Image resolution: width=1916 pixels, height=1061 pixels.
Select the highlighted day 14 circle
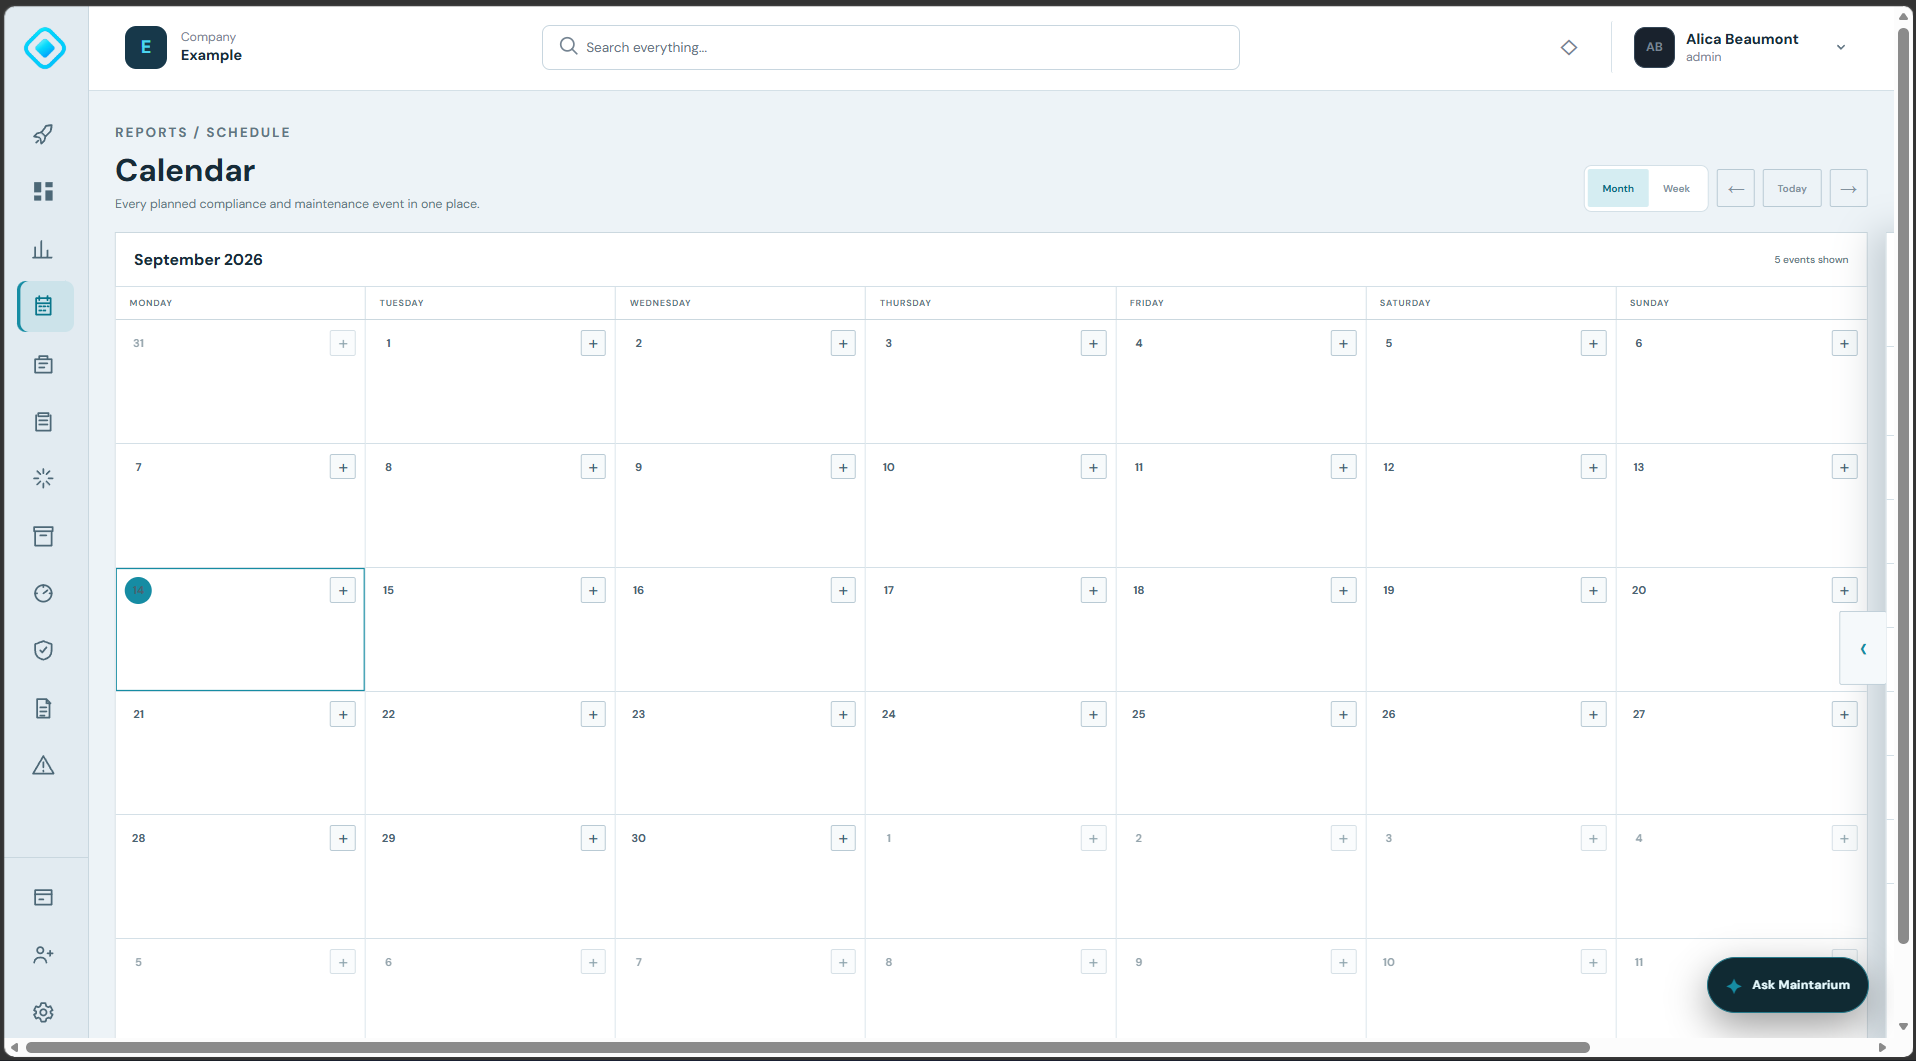click(x=138, y=590)
